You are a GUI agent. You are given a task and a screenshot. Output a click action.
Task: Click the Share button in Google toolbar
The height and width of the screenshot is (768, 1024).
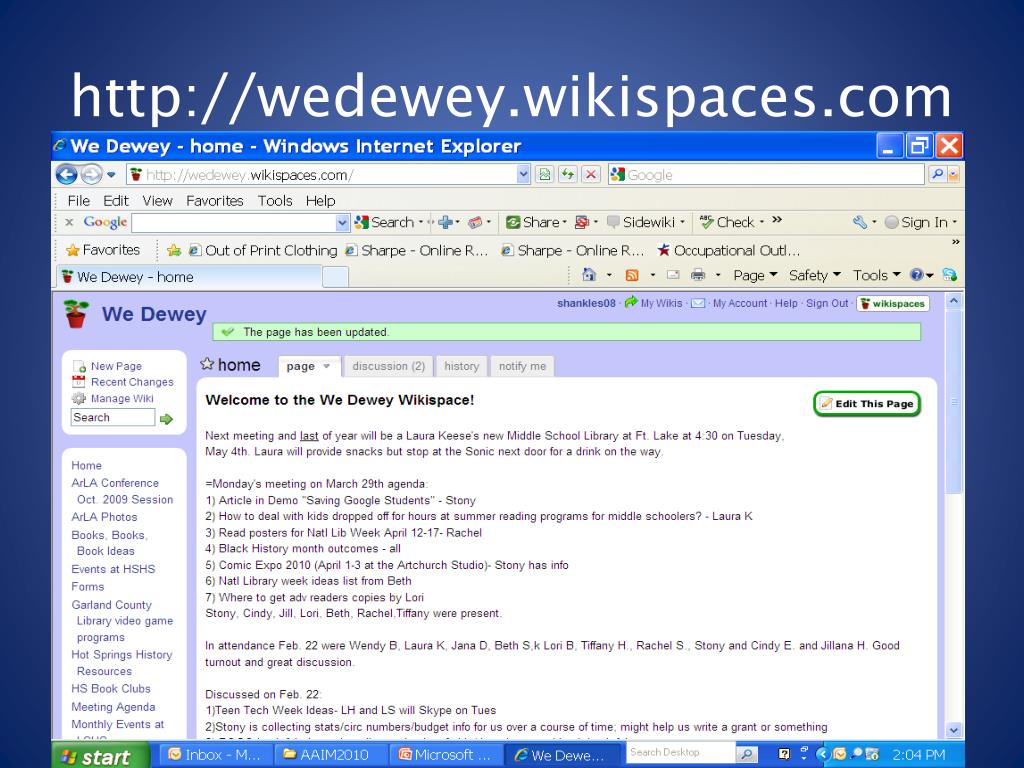click(534, 223)
